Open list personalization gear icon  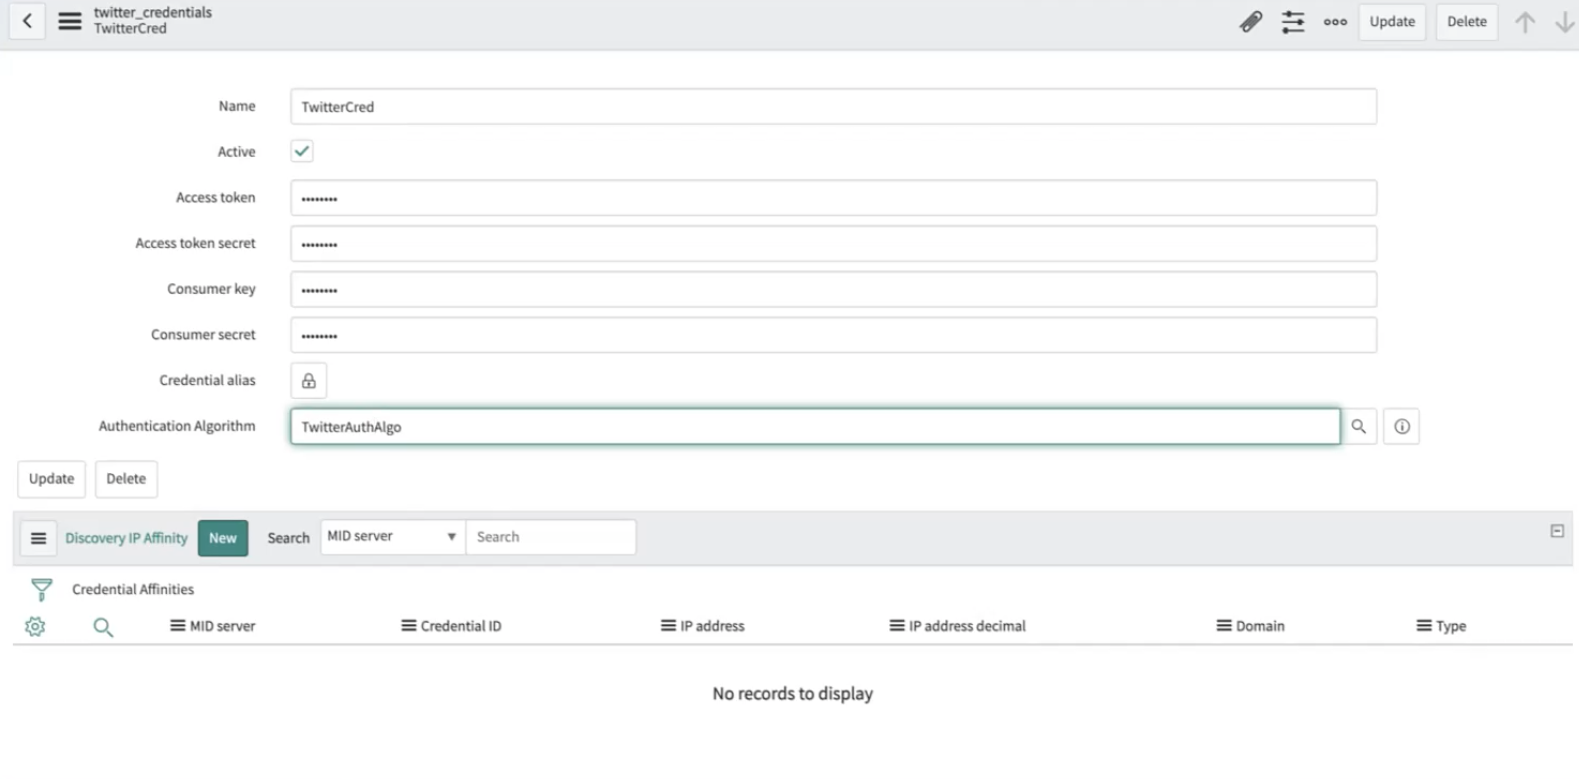[35, 627]
